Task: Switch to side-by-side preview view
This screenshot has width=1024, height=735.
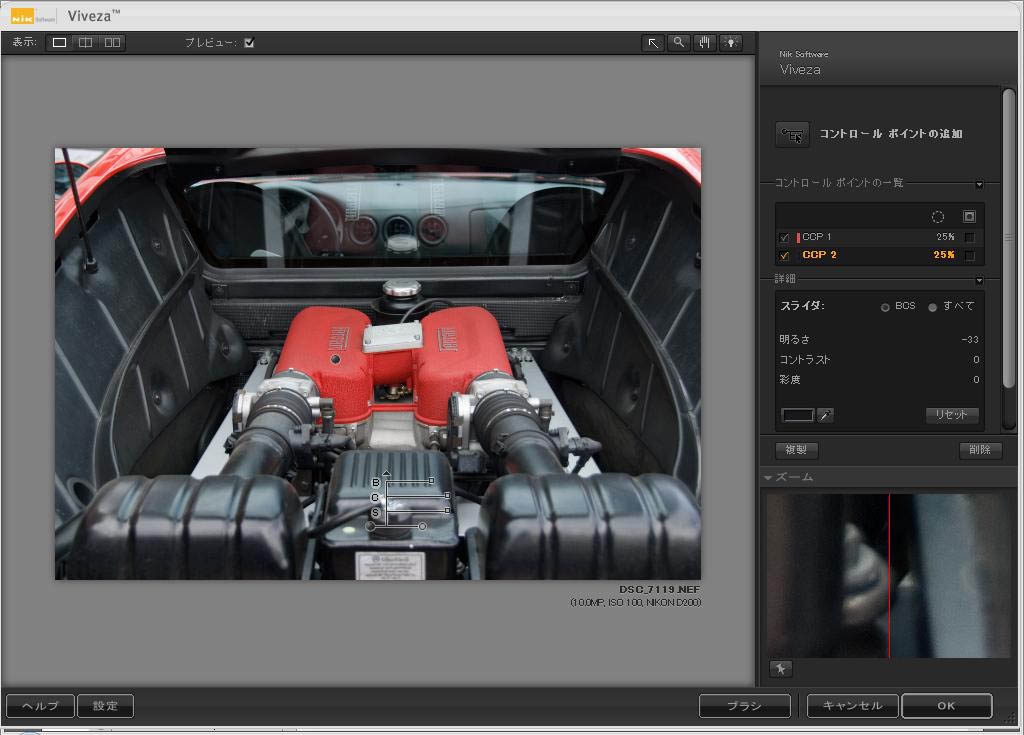Action: (x=113, y=43)
